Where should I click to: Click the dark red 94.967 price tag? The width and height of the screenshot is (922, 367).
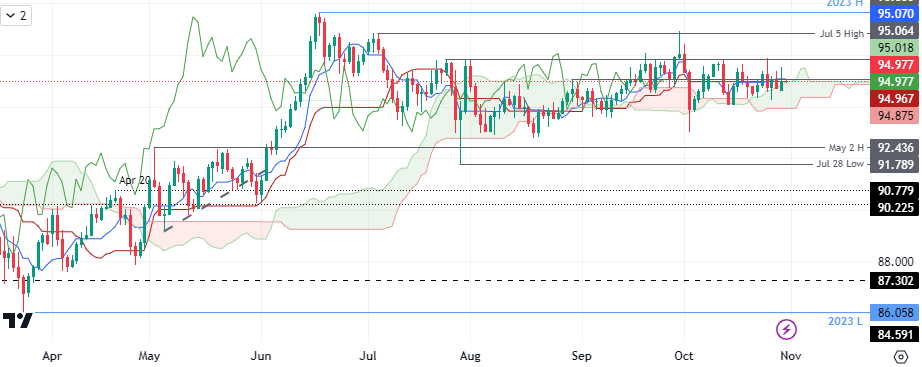(x=894, y=99)
